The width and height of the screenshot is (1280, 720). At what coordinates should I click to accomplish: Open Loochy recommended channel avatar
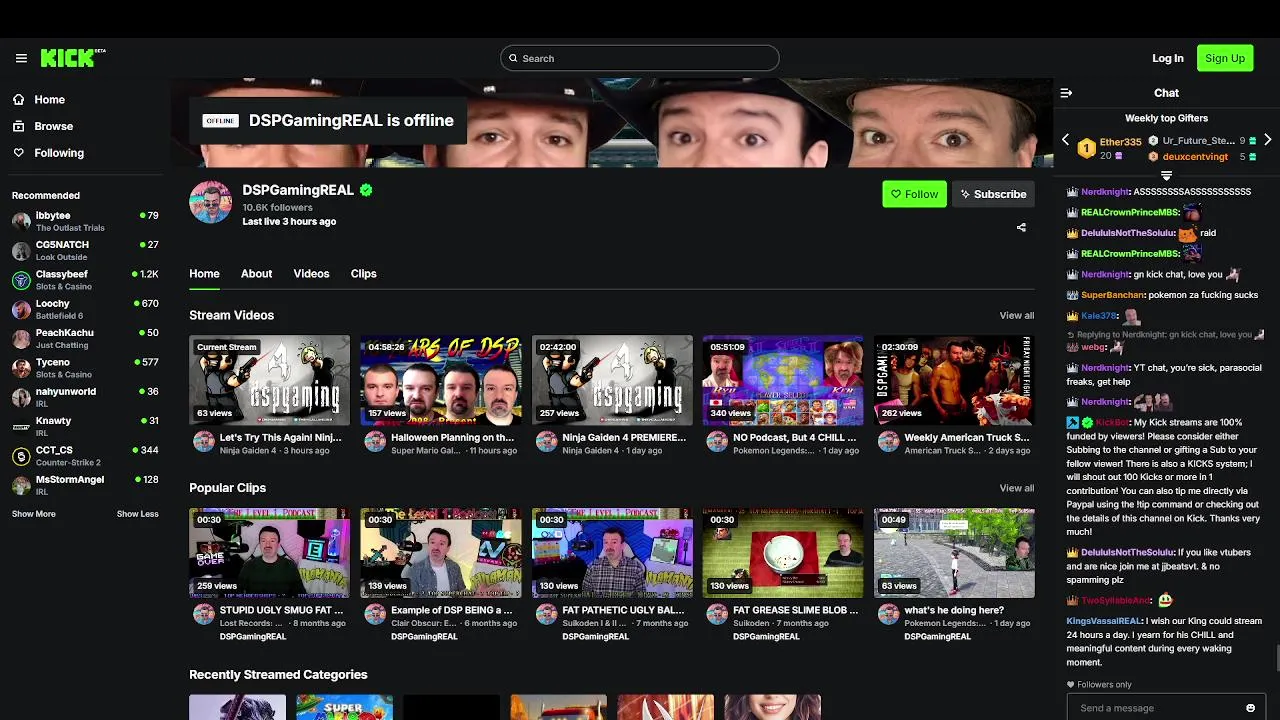point(21,310)
